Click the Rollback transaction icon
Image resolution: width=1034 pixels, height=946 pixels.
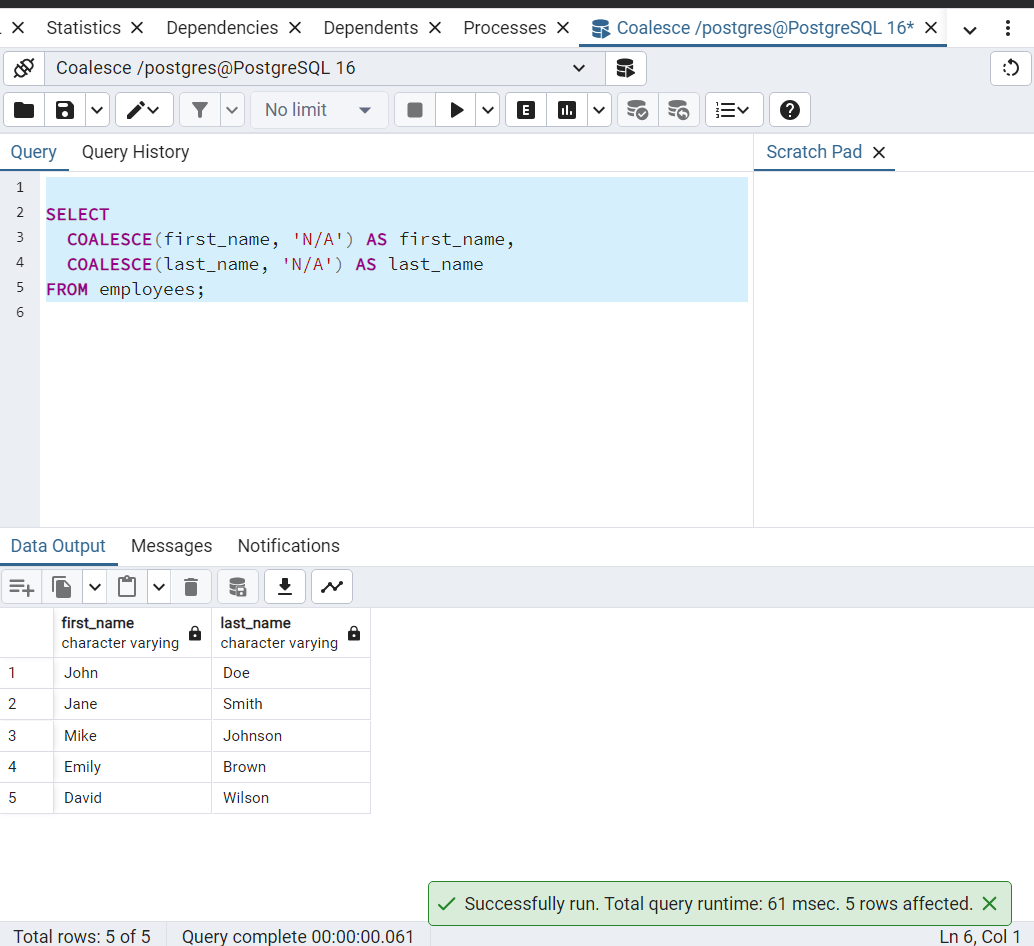[679, 109]
